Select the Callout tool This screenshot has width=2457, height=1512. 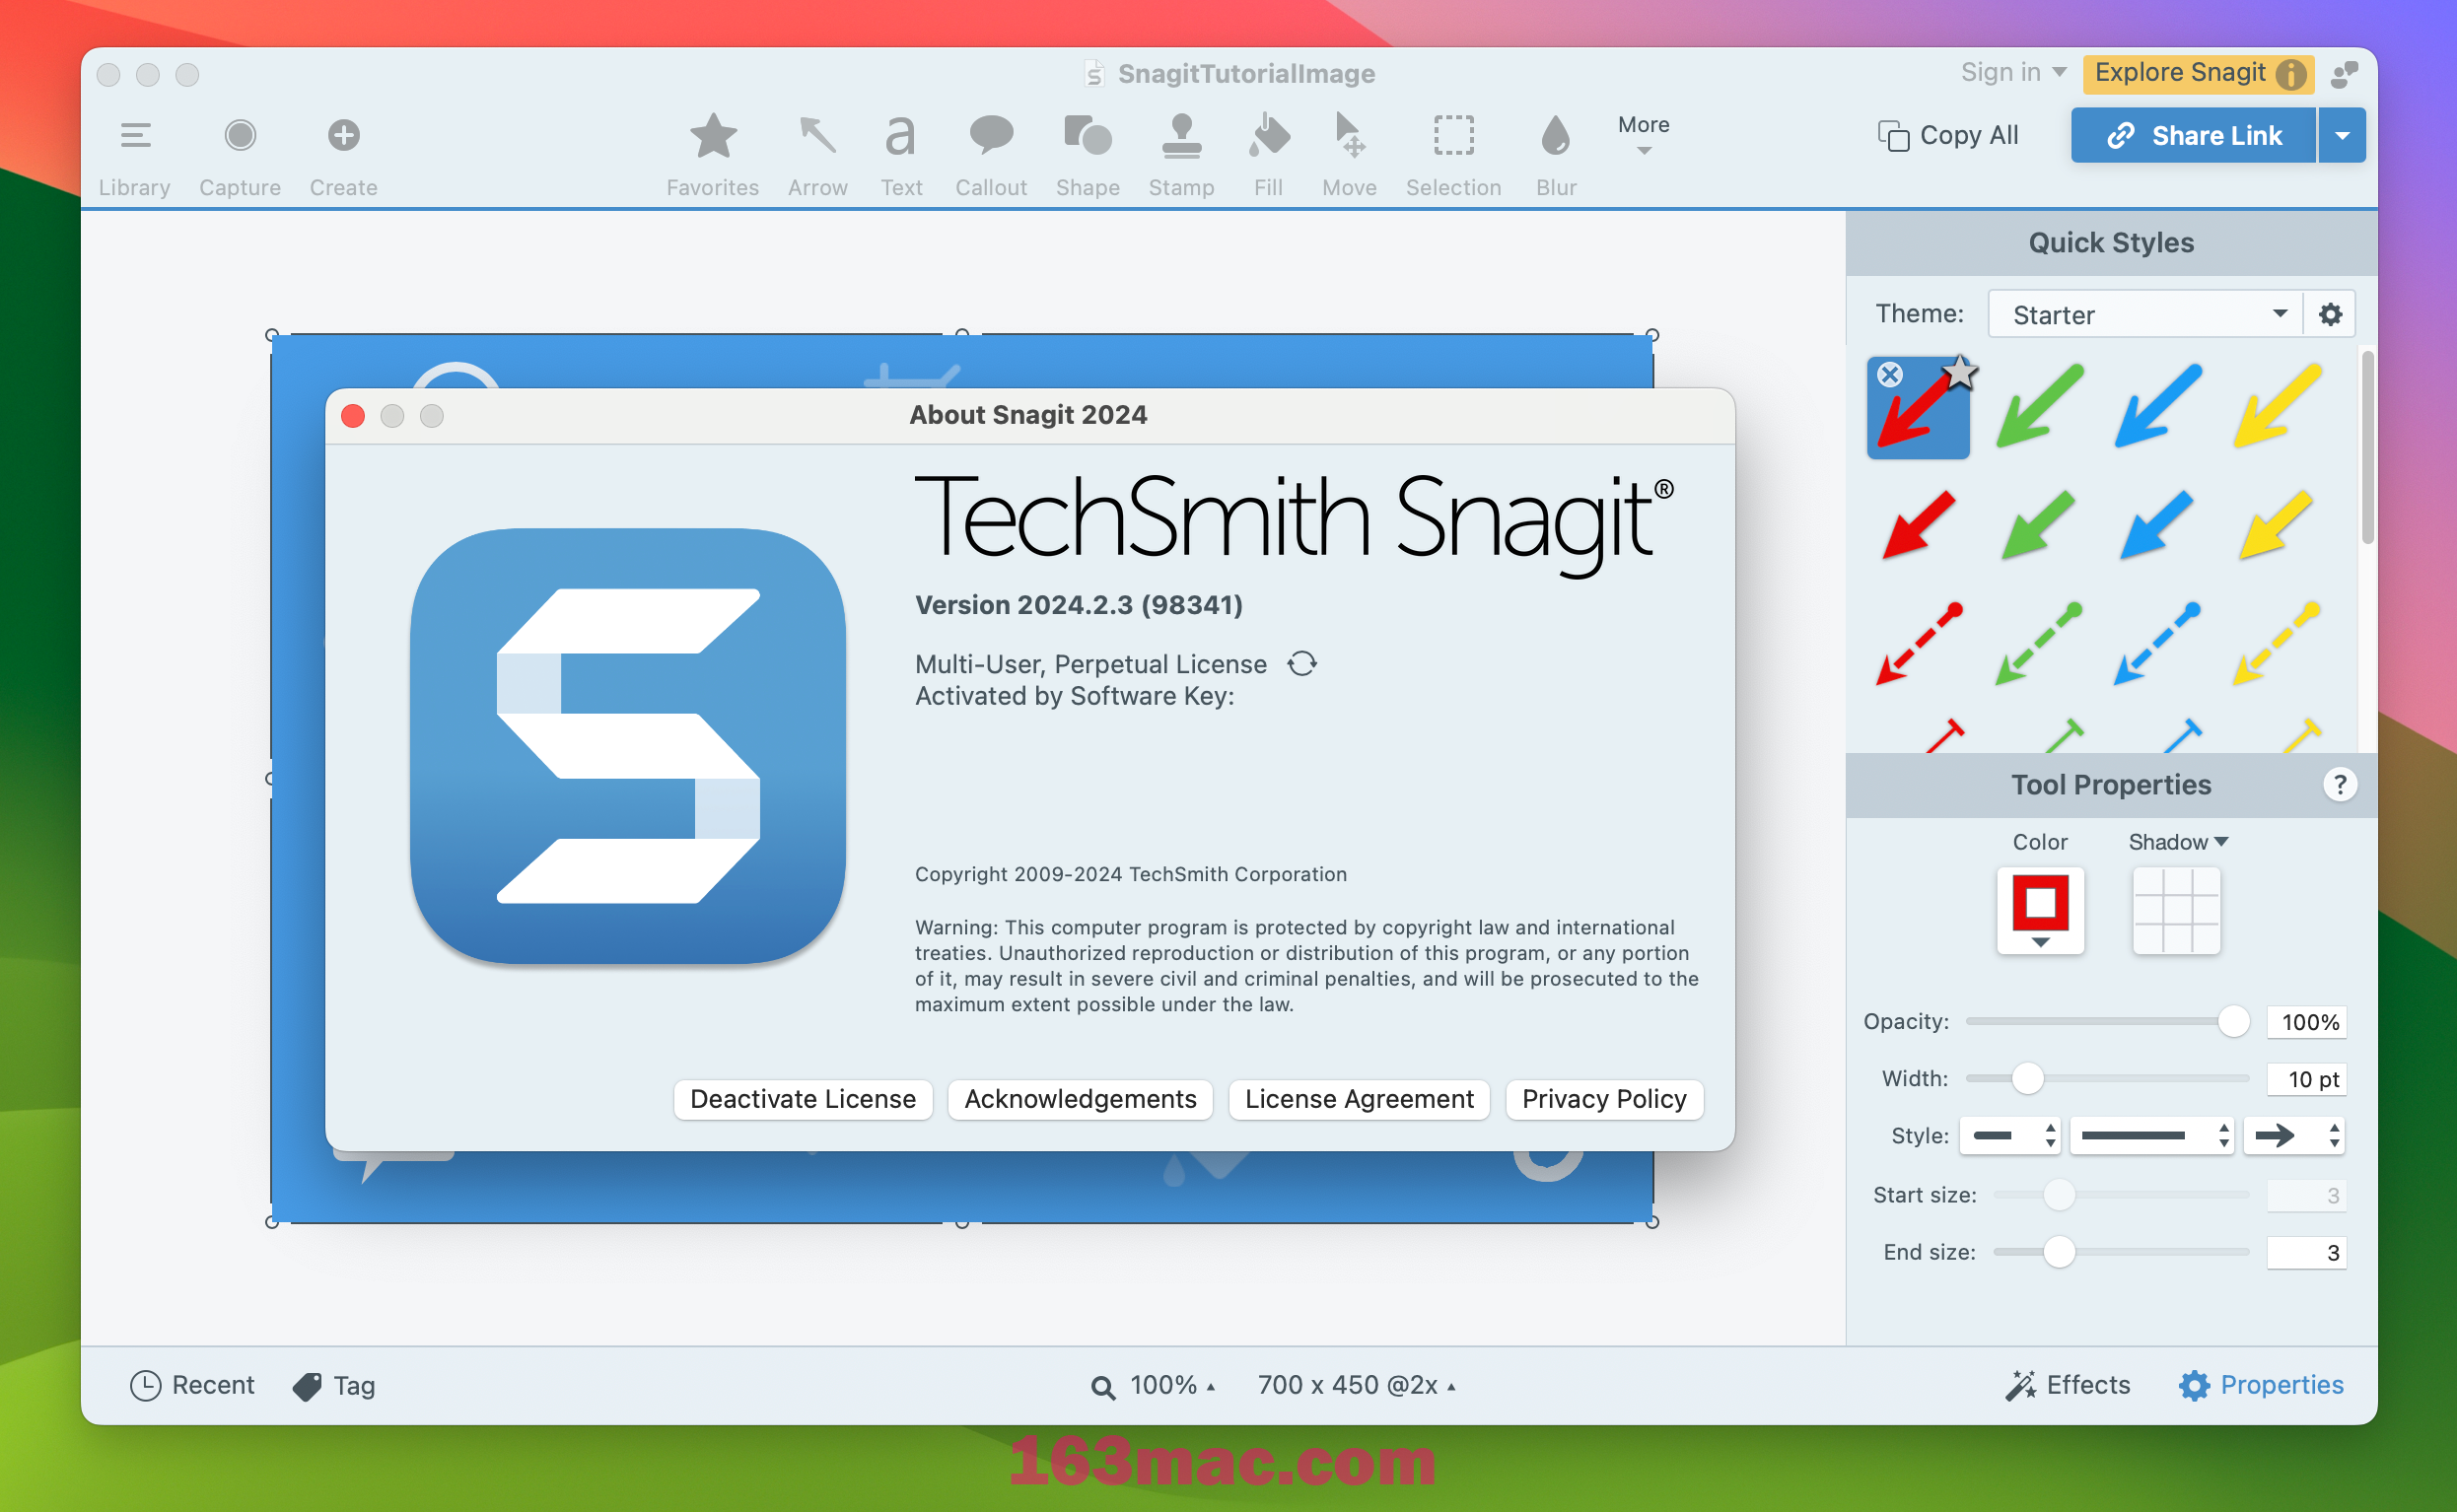[x=991, y=155]
